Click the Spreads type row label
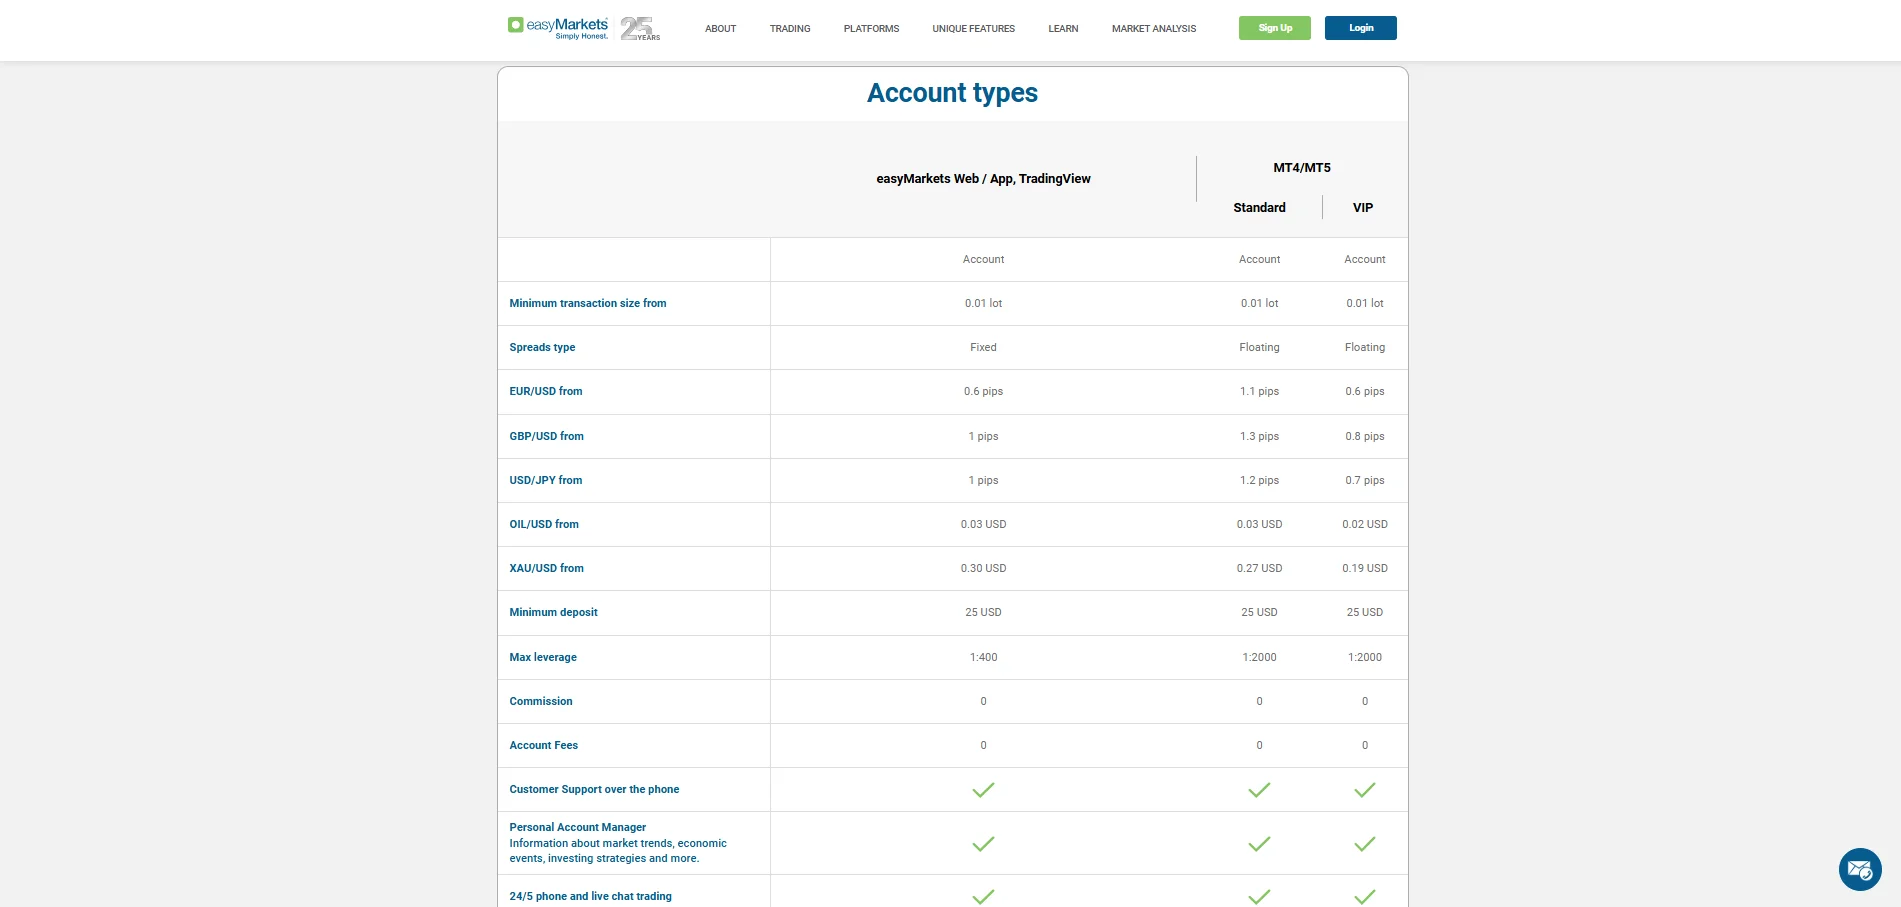This screenshot has width=1901, height=907. (x=542, y=347)
